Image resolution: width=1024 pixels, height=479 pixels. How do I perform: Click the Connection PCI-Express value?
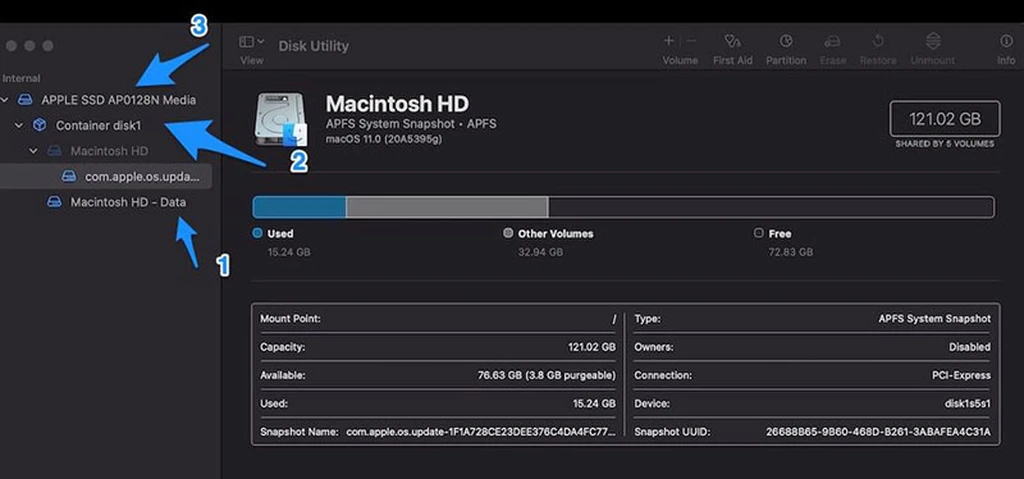pyautogui.click(x=961, y=375)
